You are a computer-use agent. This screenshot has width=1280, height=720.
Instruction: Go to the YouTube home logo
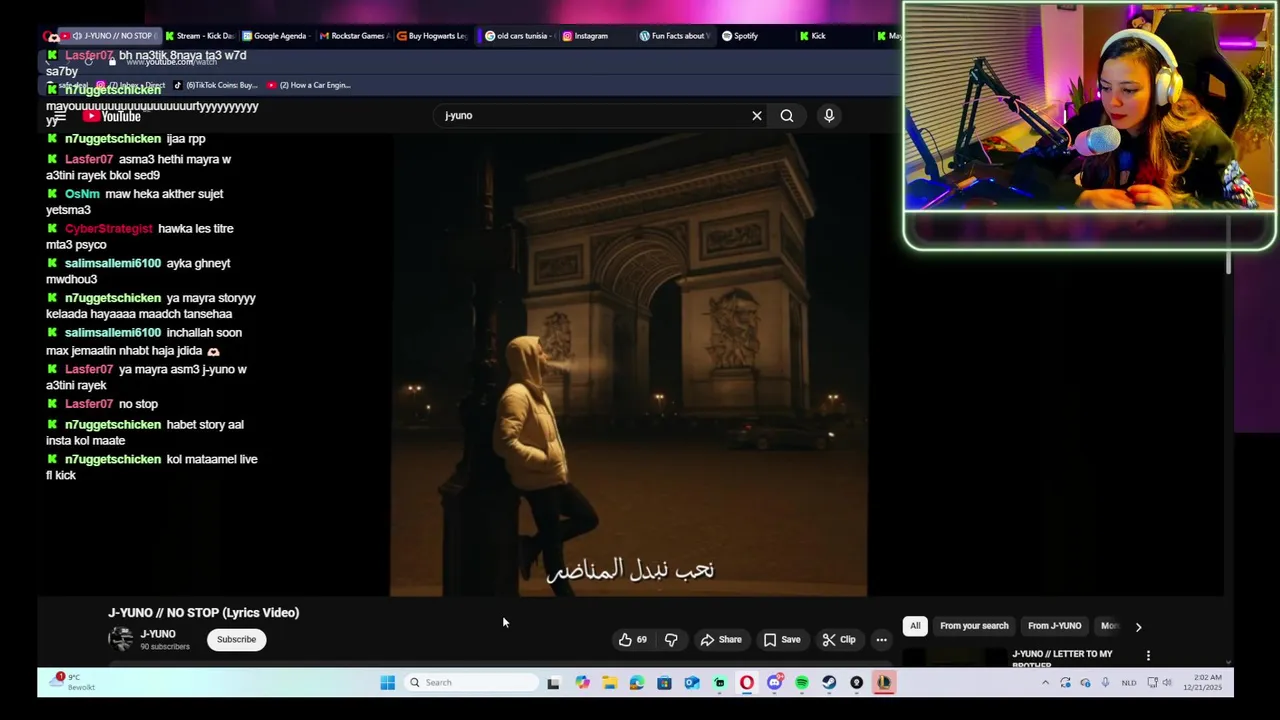tap(112, 116)
